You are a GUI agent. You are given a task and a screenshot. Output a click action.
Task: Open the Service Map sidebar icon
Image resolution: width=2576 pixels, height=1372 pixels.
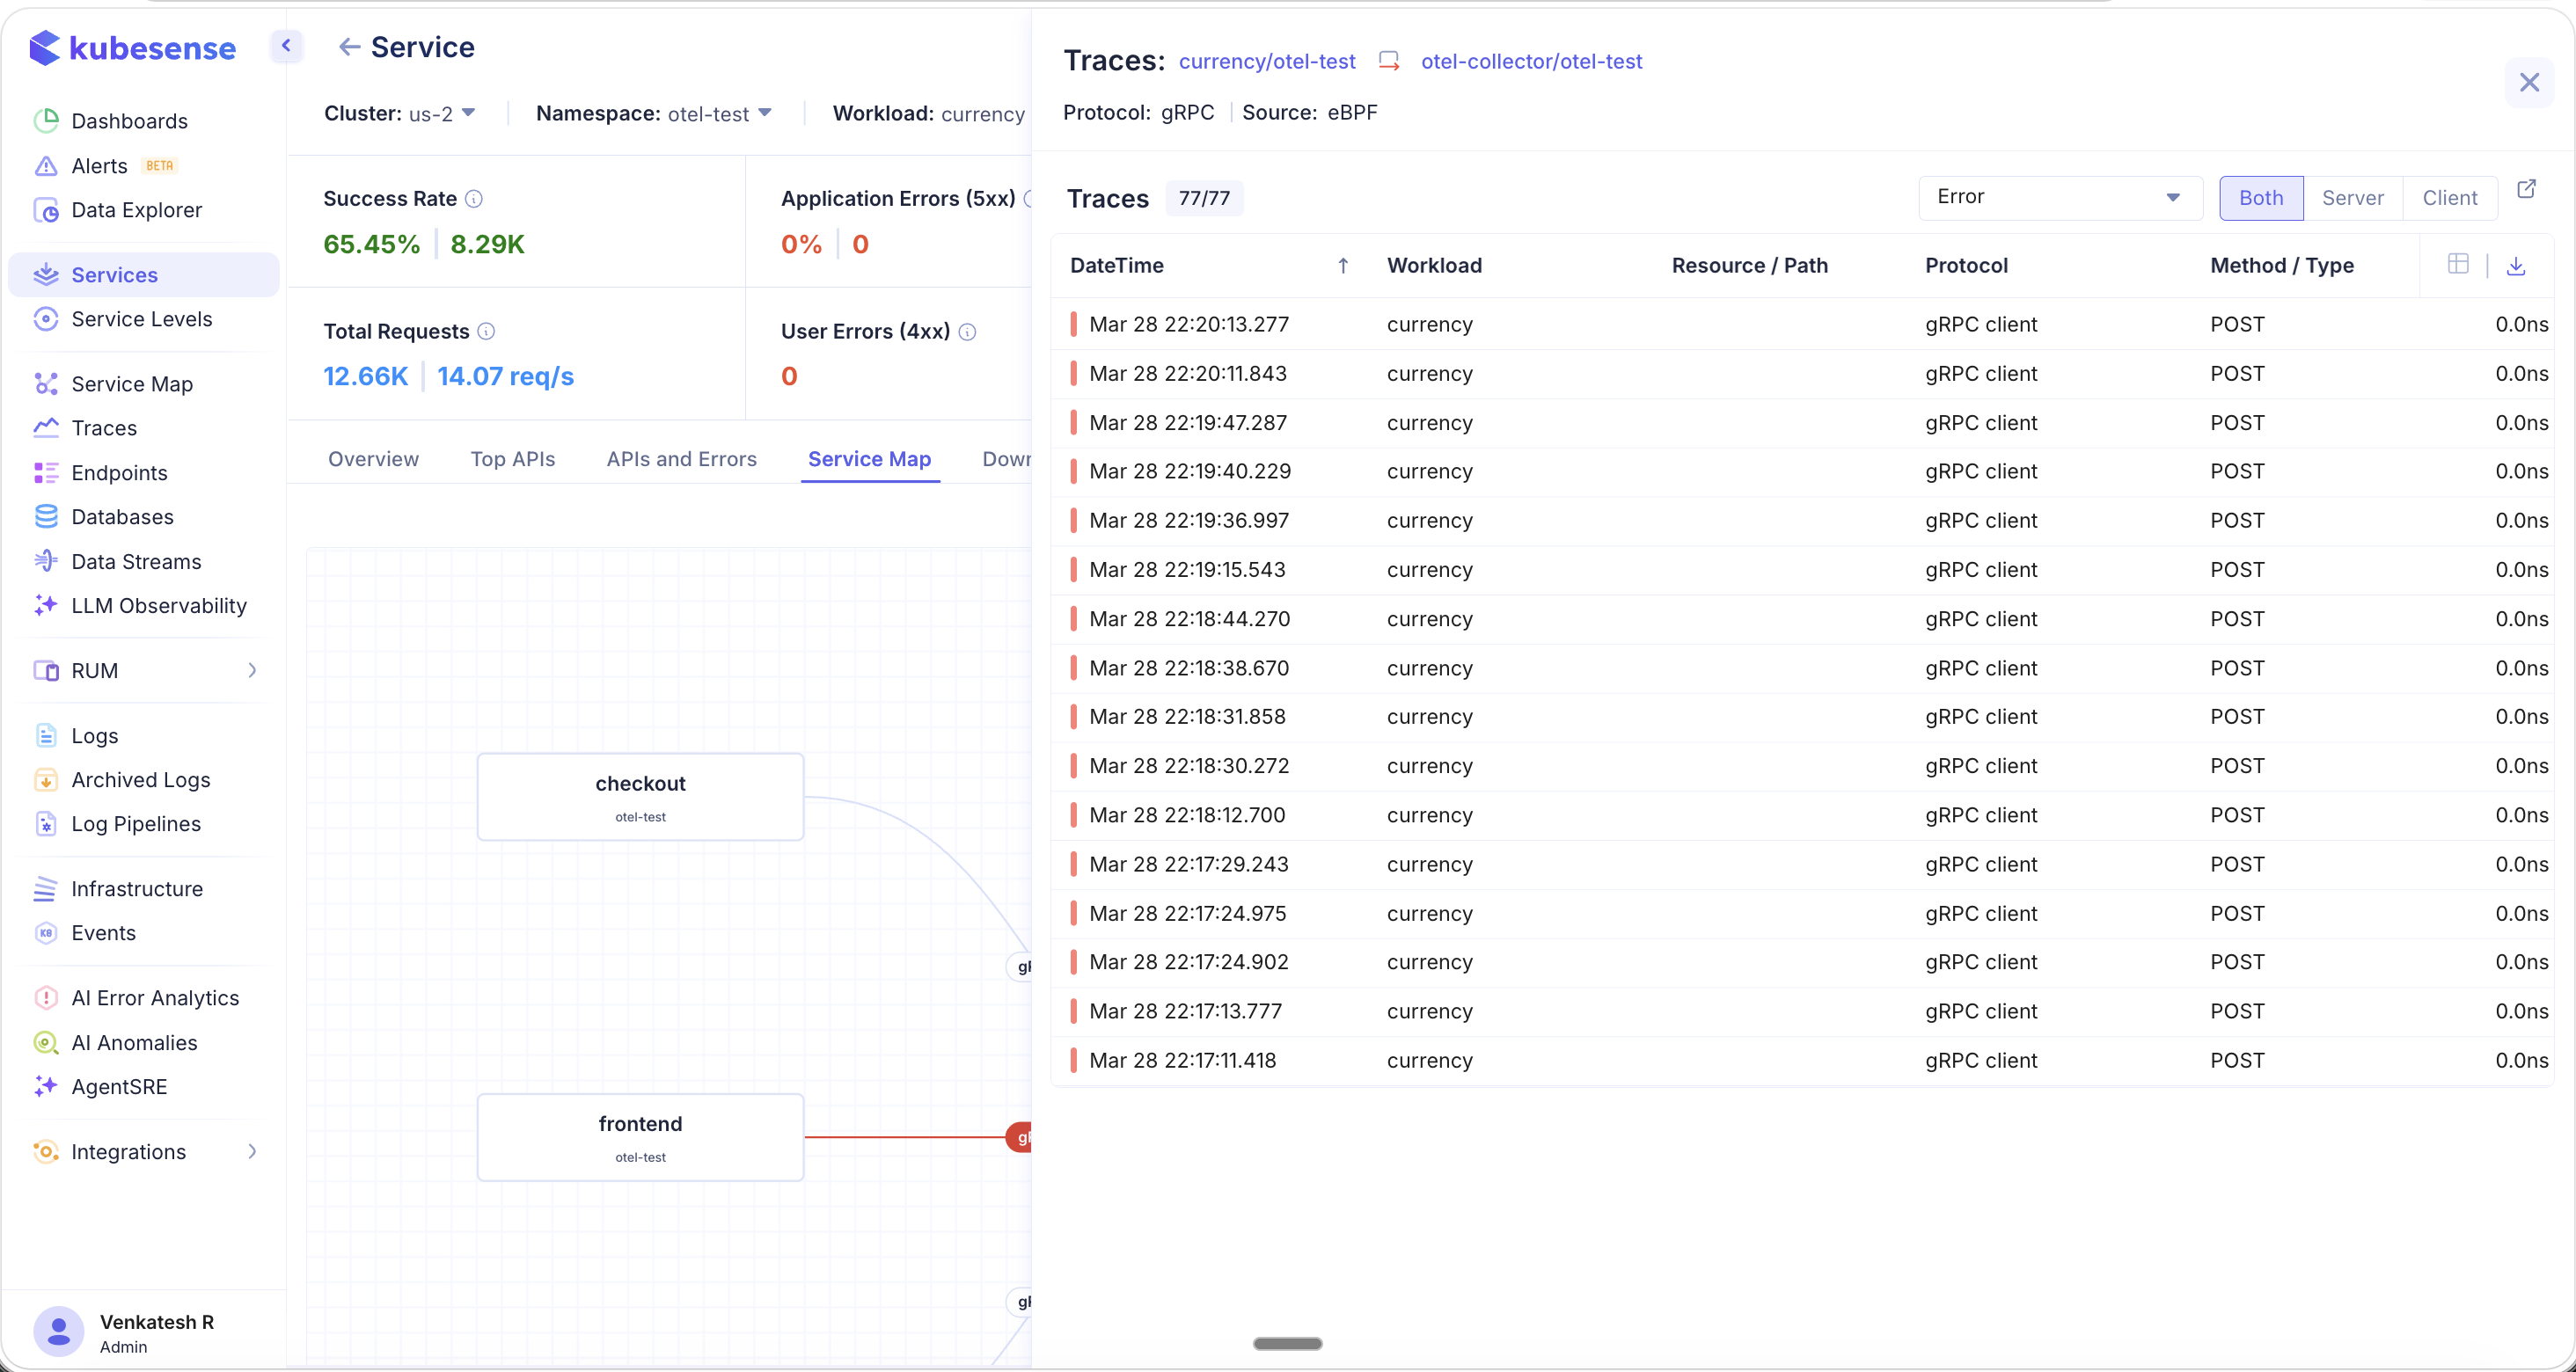[47, 383]
